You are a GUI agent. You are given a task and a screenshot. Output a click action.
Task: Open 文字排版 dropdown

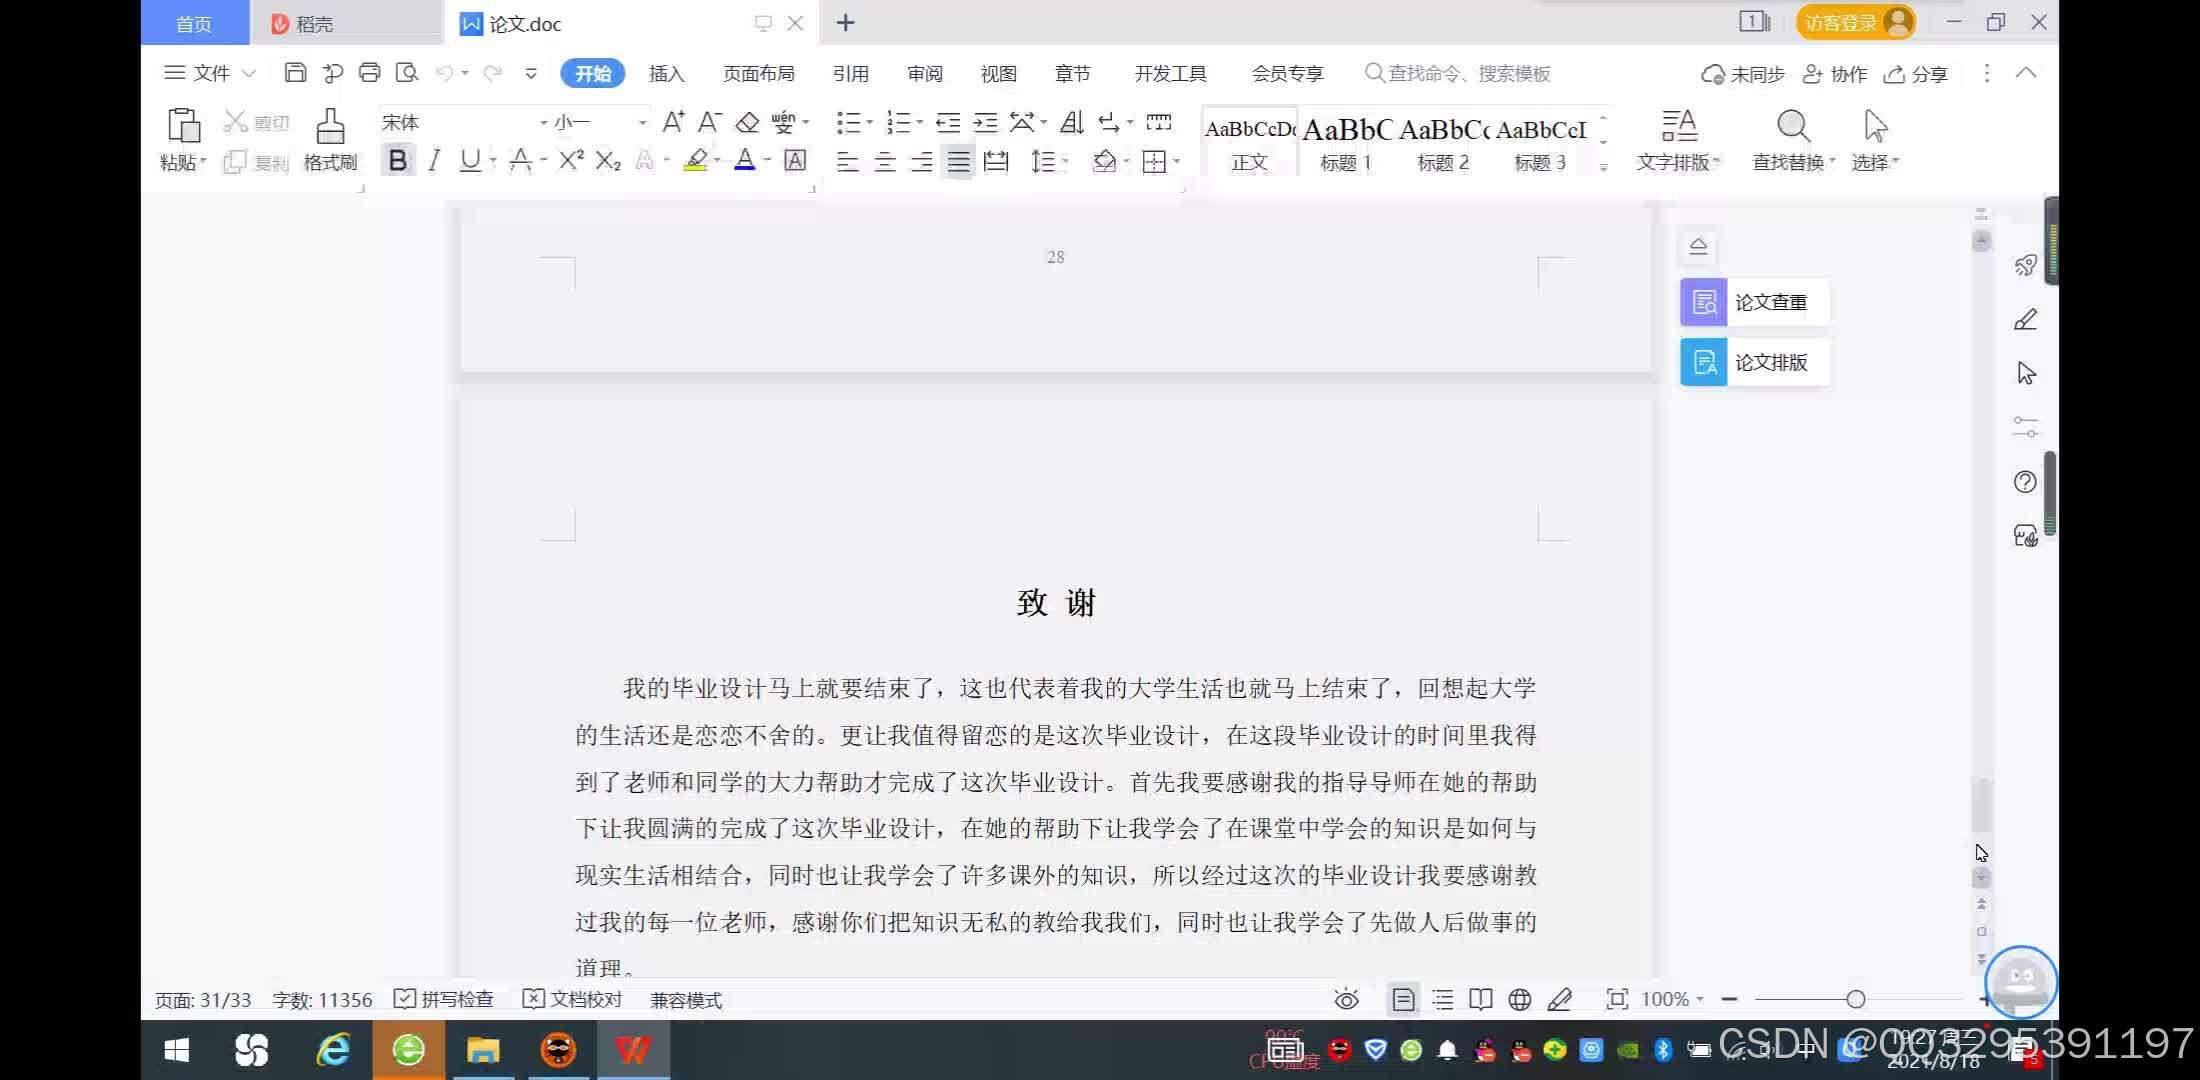coord(1678,162)
